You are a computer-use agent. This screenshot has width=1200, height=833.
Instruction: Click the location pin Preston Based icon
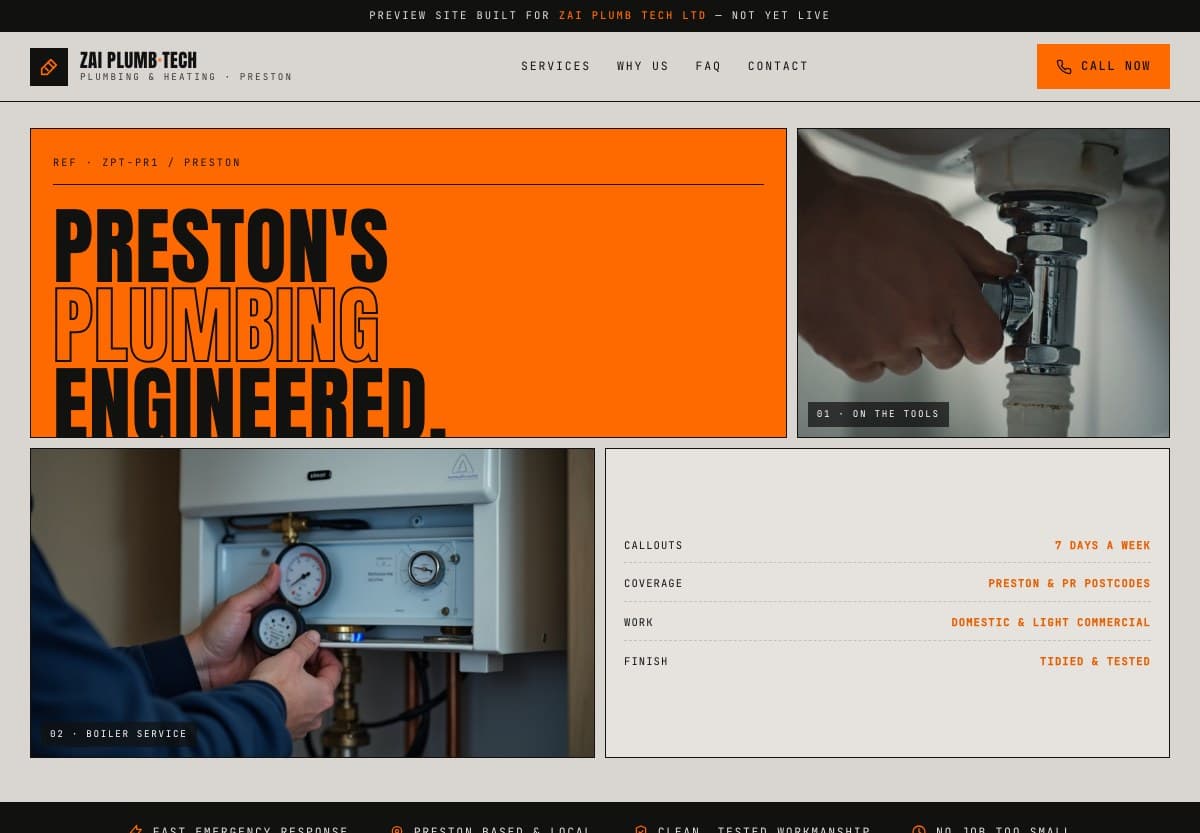pyautogui.click(x=397, y=829)
